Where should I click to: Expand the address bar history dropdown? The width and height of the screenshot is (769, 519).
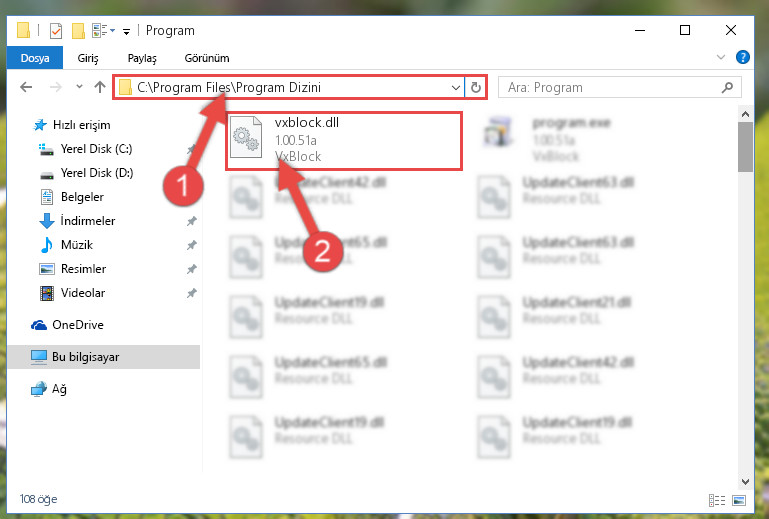[456, 88]
